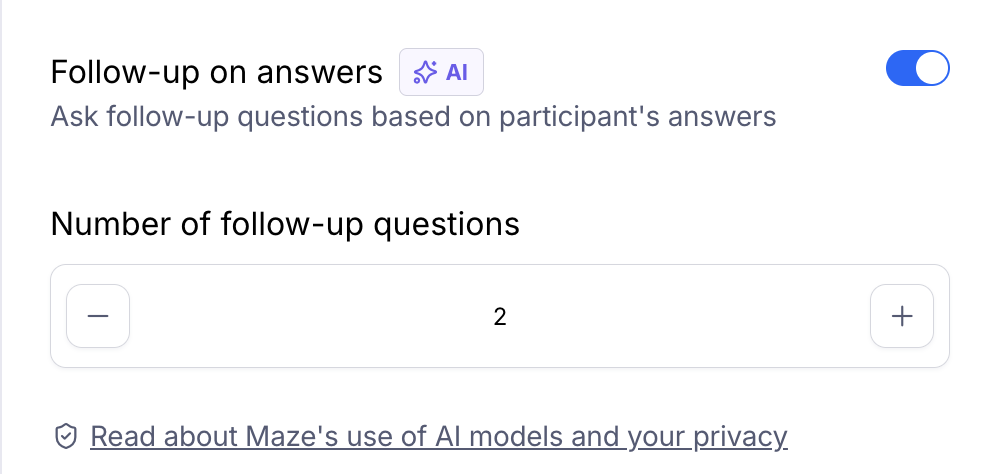Click the follow-up count value 2
The image size is (994, 474).
point(500,317)
